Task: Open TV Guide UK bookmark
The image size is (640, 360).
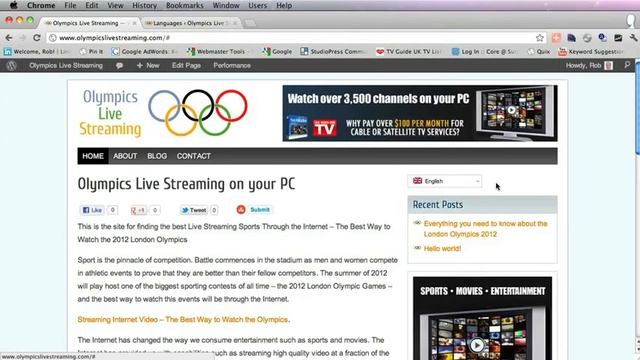Action: click(409, 51)
